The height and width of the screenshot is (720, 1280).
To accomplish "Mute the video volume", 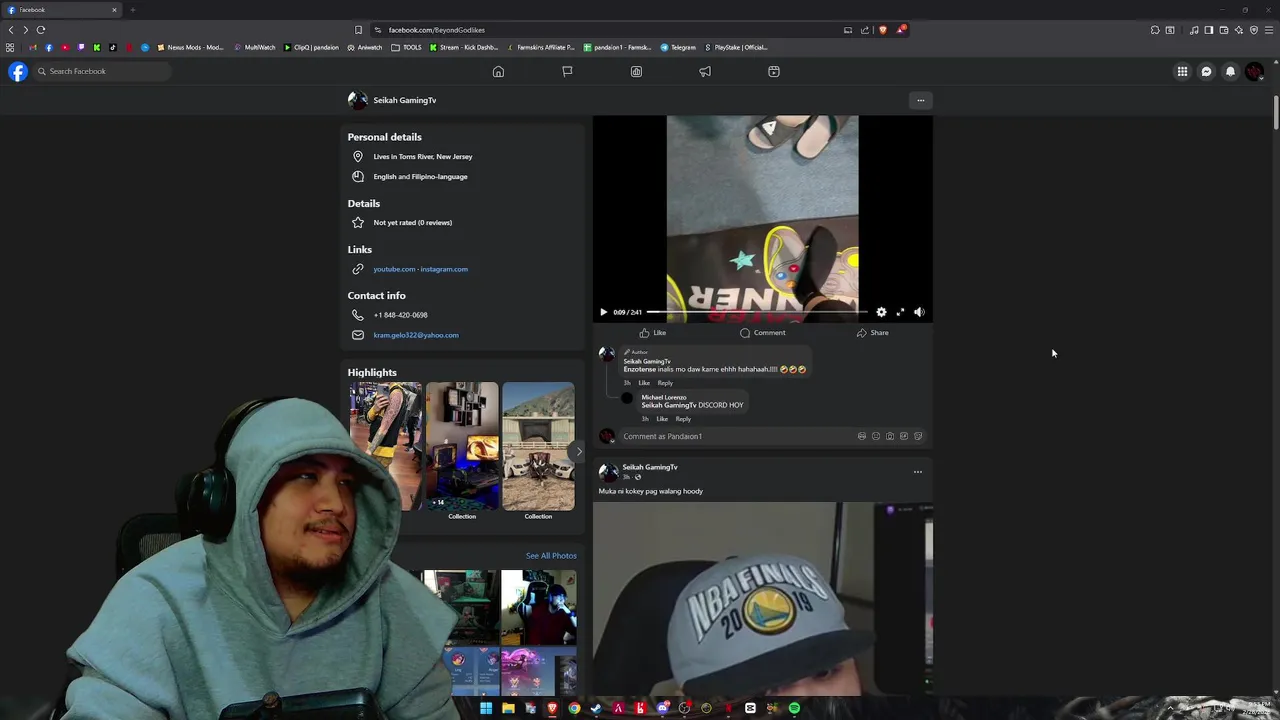I will (919, 312).
